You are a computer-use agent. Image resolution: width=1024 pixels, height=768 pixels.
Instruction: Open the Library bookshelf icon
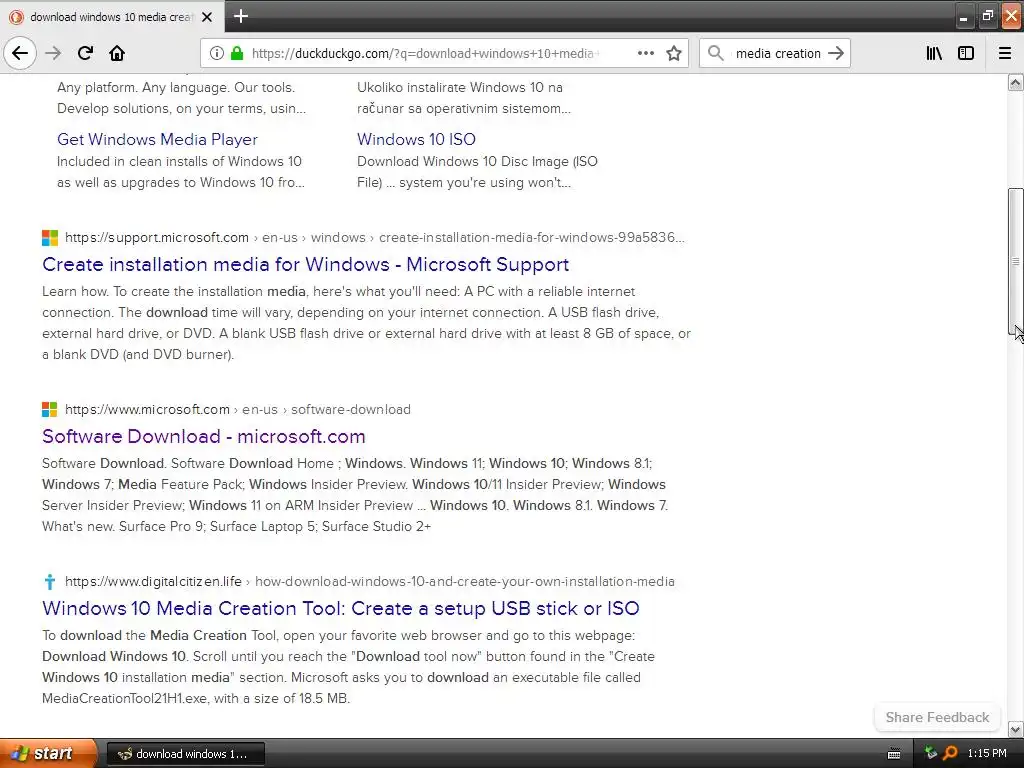(934, 53)
